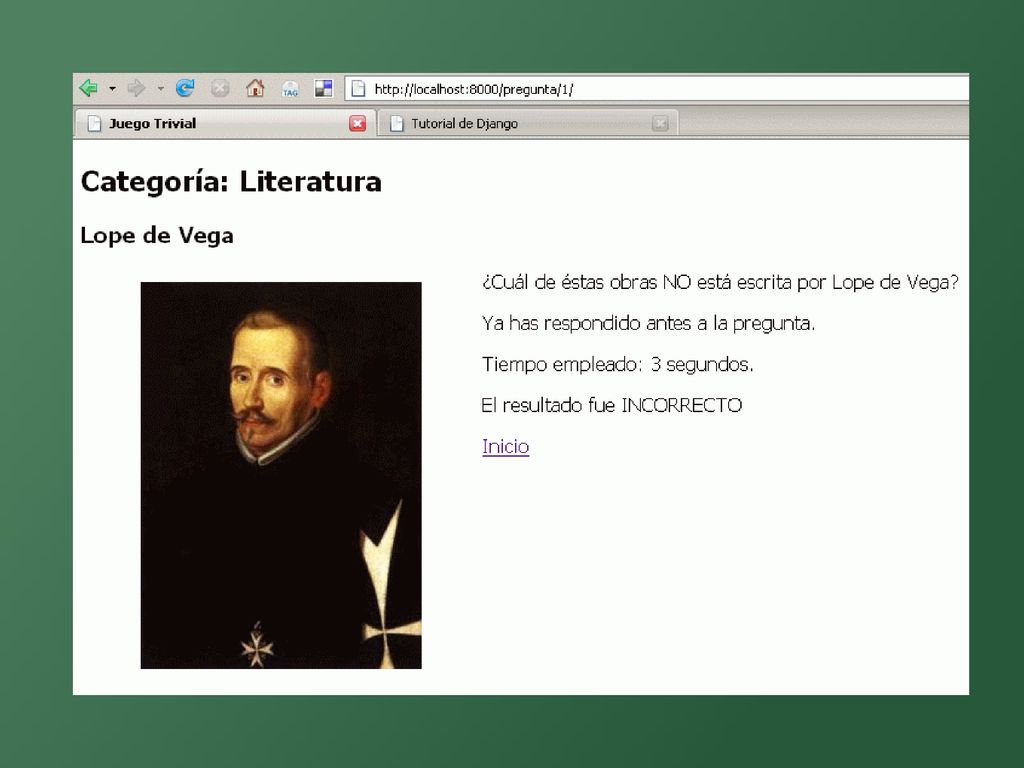
Task: Go to home page via house icon
Action: 255,88
